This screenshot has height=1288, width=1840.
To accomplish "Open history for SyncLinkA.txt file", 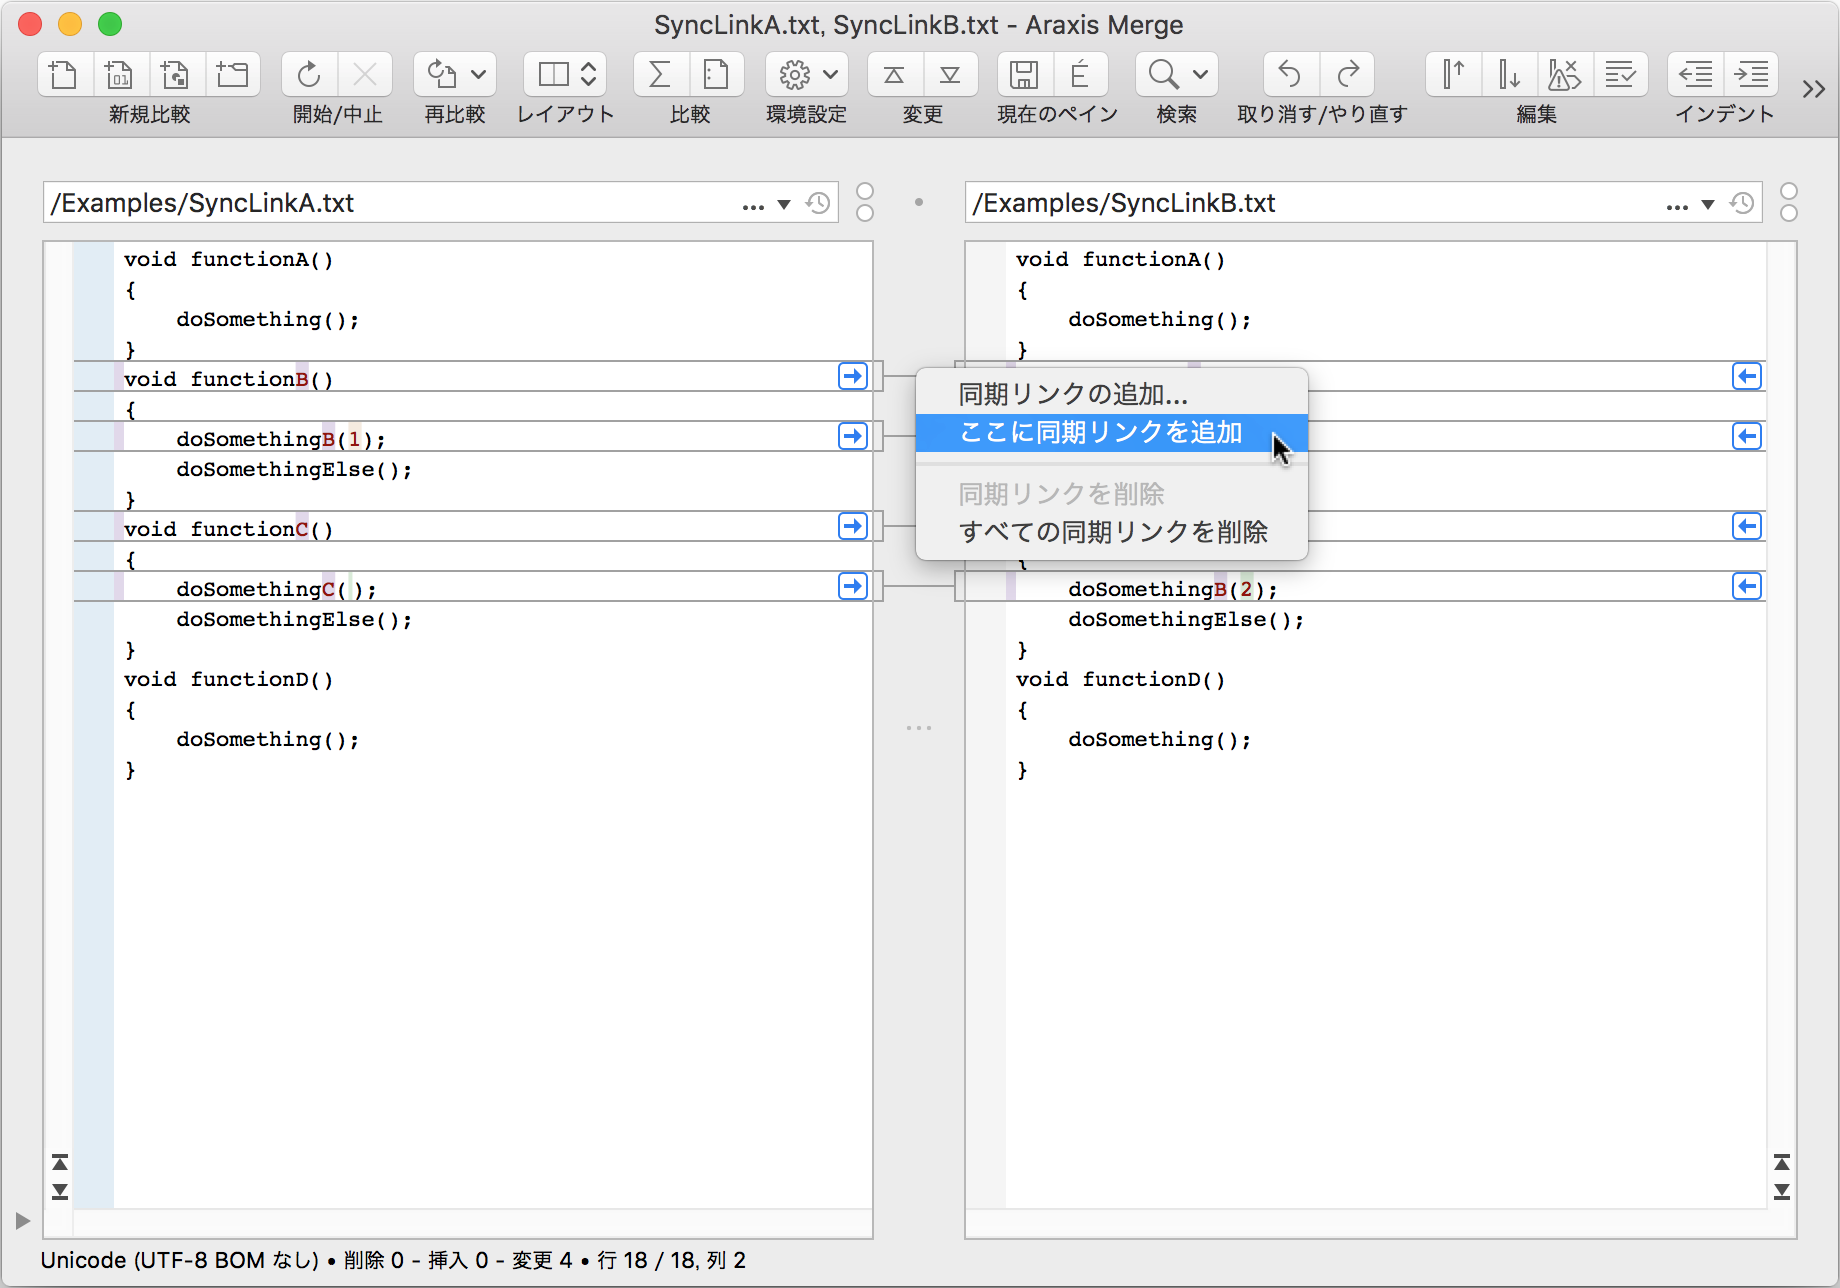I will point(818,203).
